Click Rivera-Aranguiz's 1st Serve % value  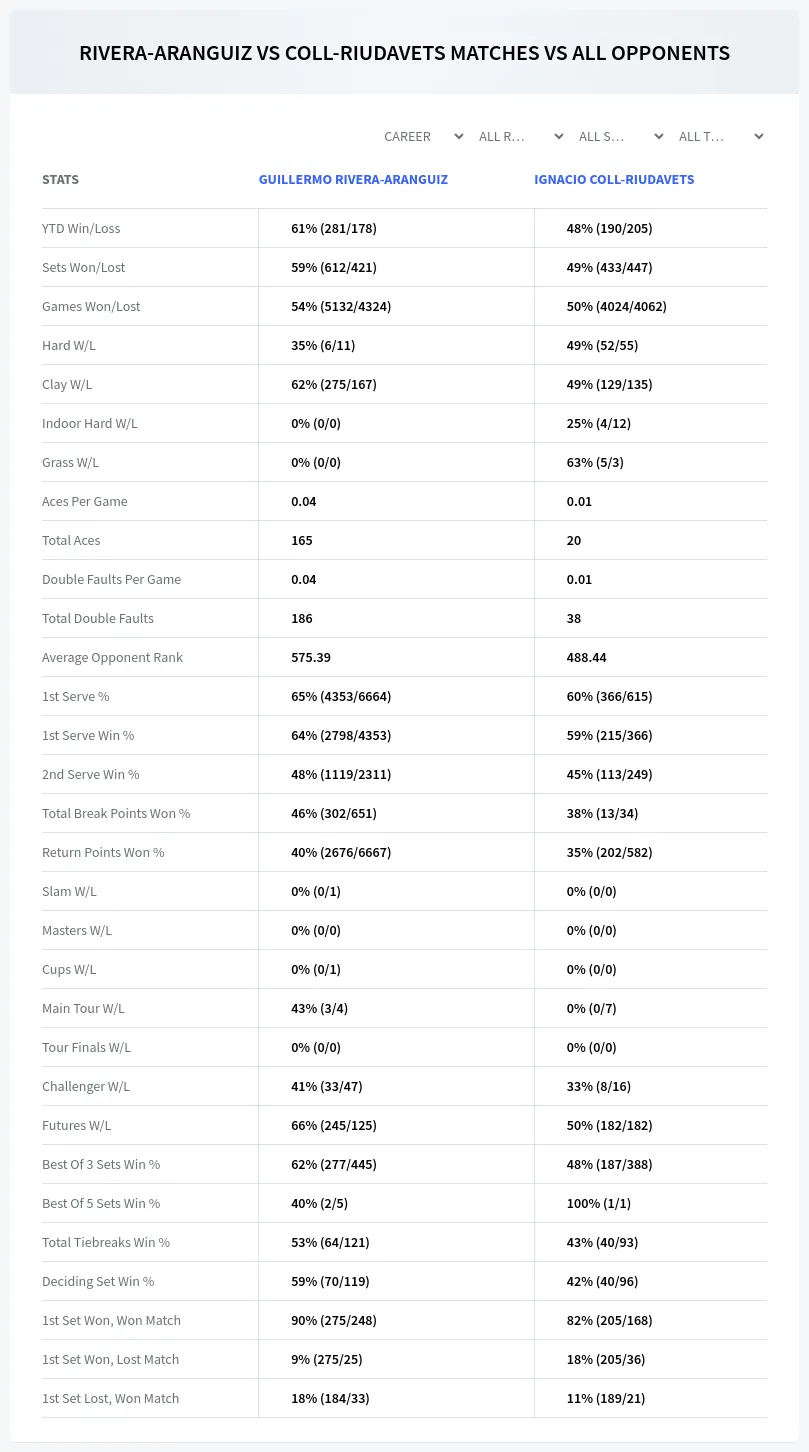pos(341,696)
